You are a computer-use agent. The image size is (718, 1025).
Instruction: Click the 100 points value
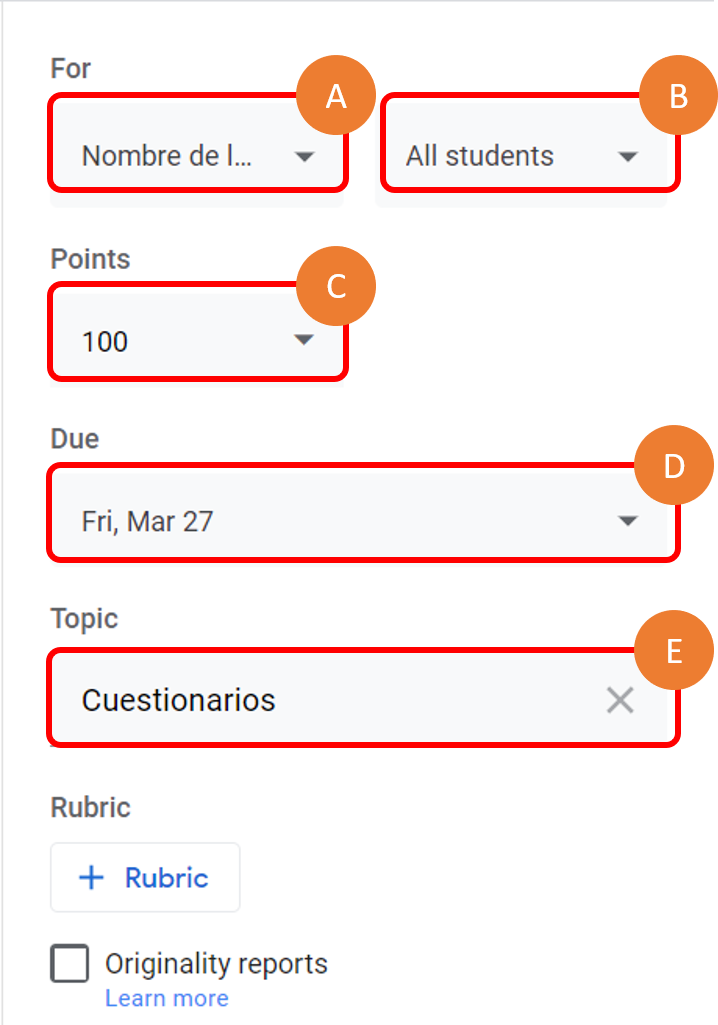[105, 342]
